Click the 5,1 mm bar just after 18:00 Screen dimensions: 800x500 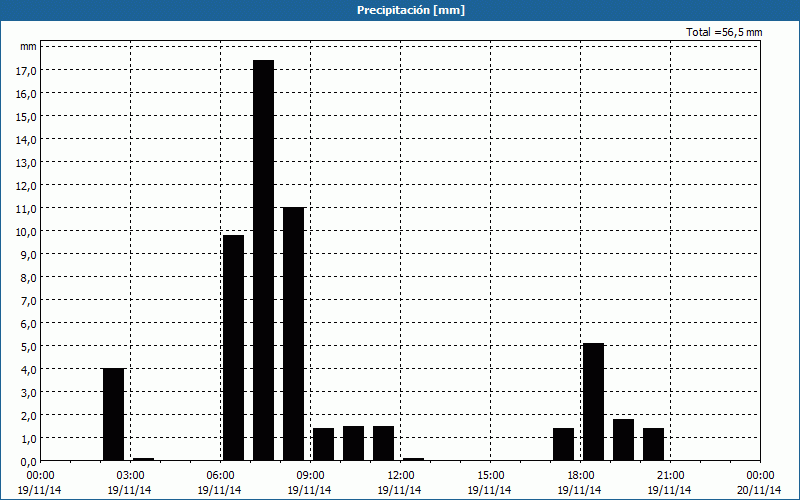[x=593, y=402]
